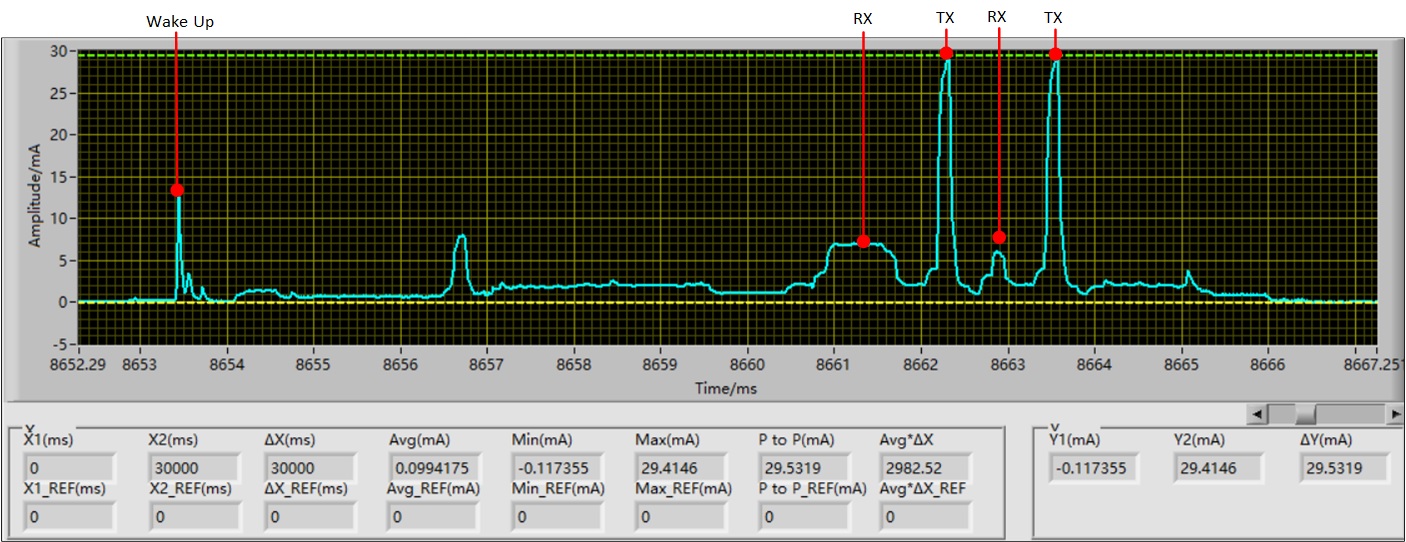Click the 8652.29 time axis start label
This screenshot has height=542, width=1406.
78,365
